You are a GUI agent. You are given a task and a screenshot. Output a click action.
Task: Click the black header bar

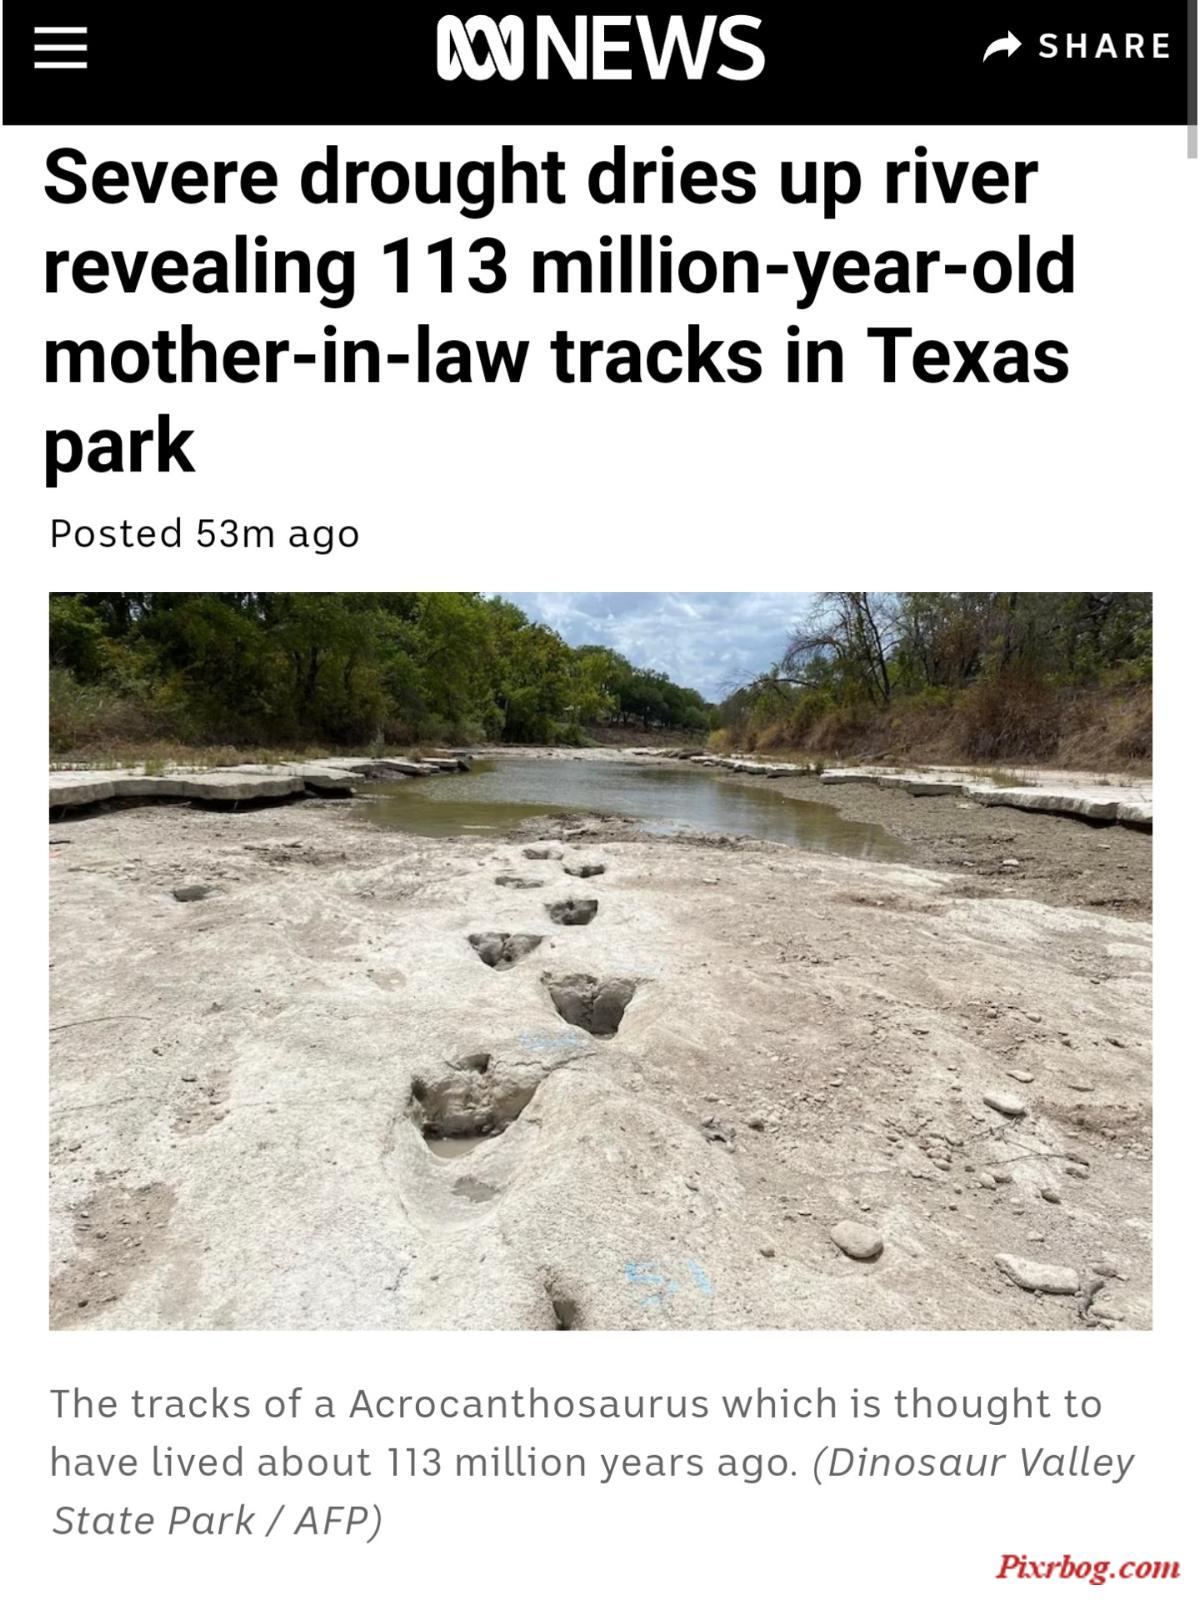(x=600, y=62)
